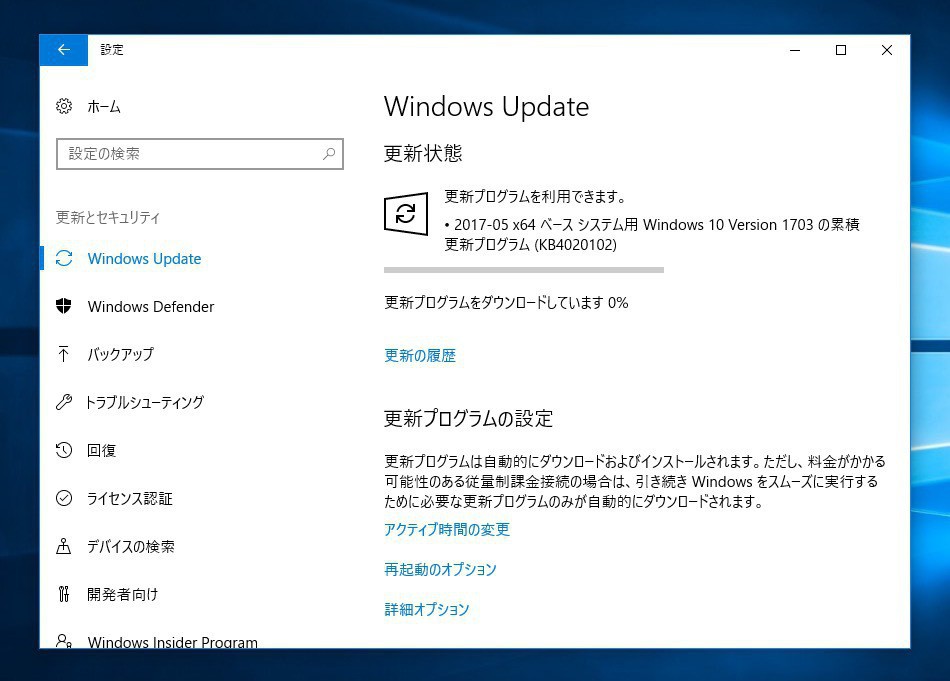Image resolution: width=950 pixels, height=681 pixels.
Task: Focus the 設定の検索 search box
Action: pyautogui.click(x=200, y=154)
